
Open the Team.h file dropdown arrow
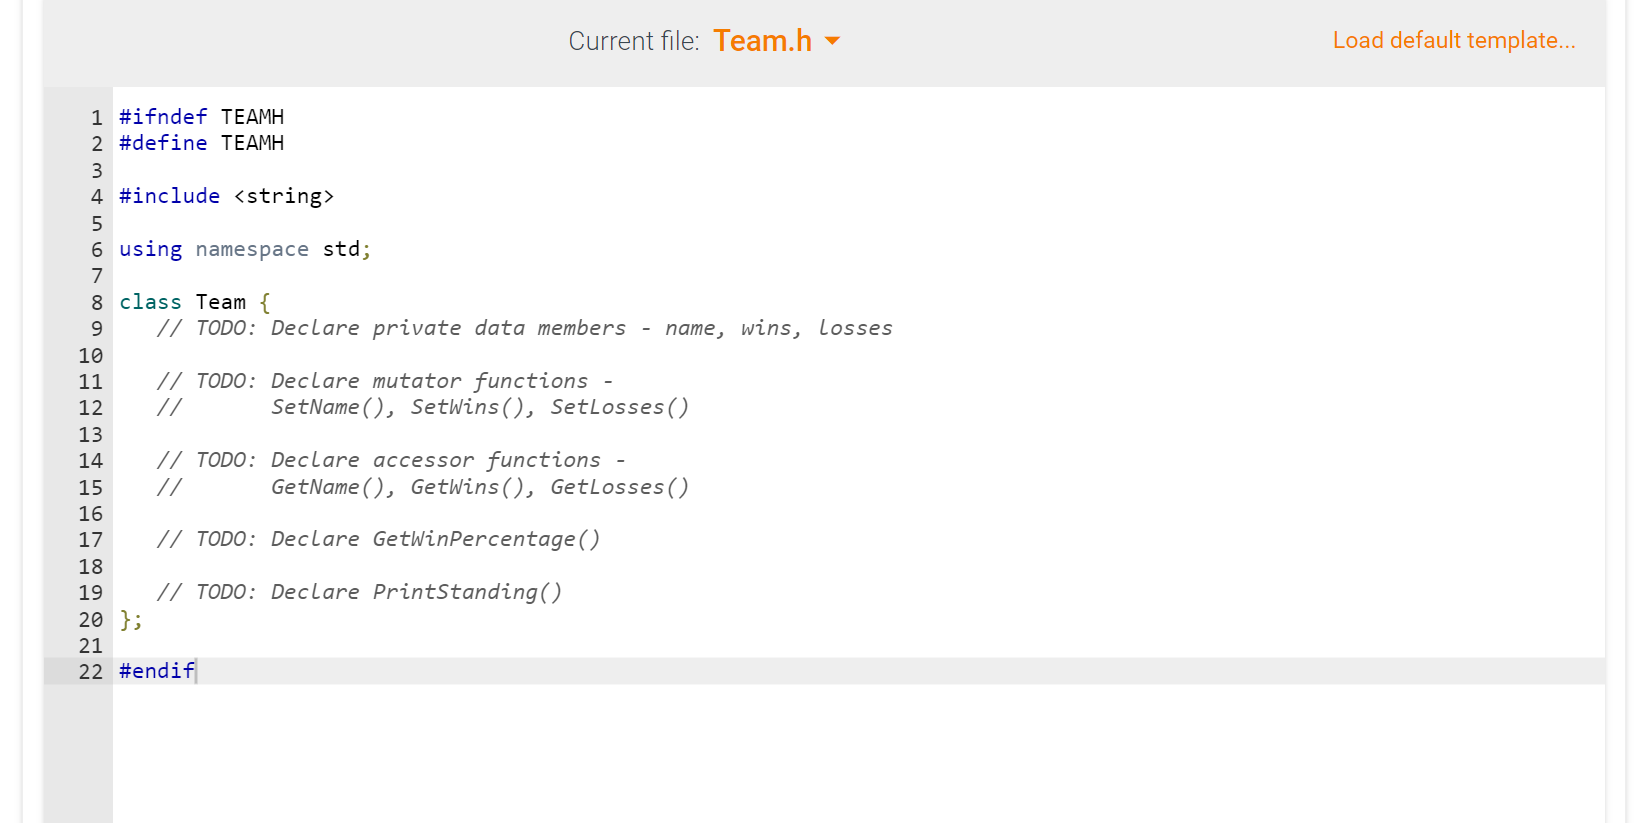[x=832, y=41]
